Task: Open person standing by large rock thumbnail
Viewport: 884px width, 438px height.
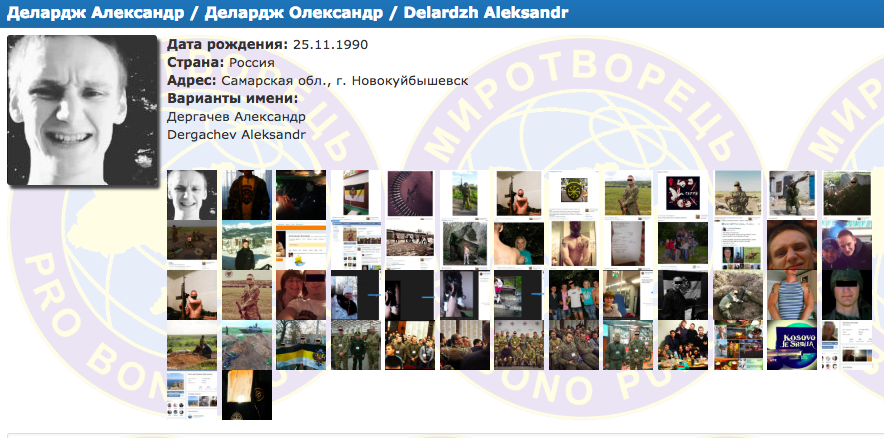Action: (x=465, y=244)
